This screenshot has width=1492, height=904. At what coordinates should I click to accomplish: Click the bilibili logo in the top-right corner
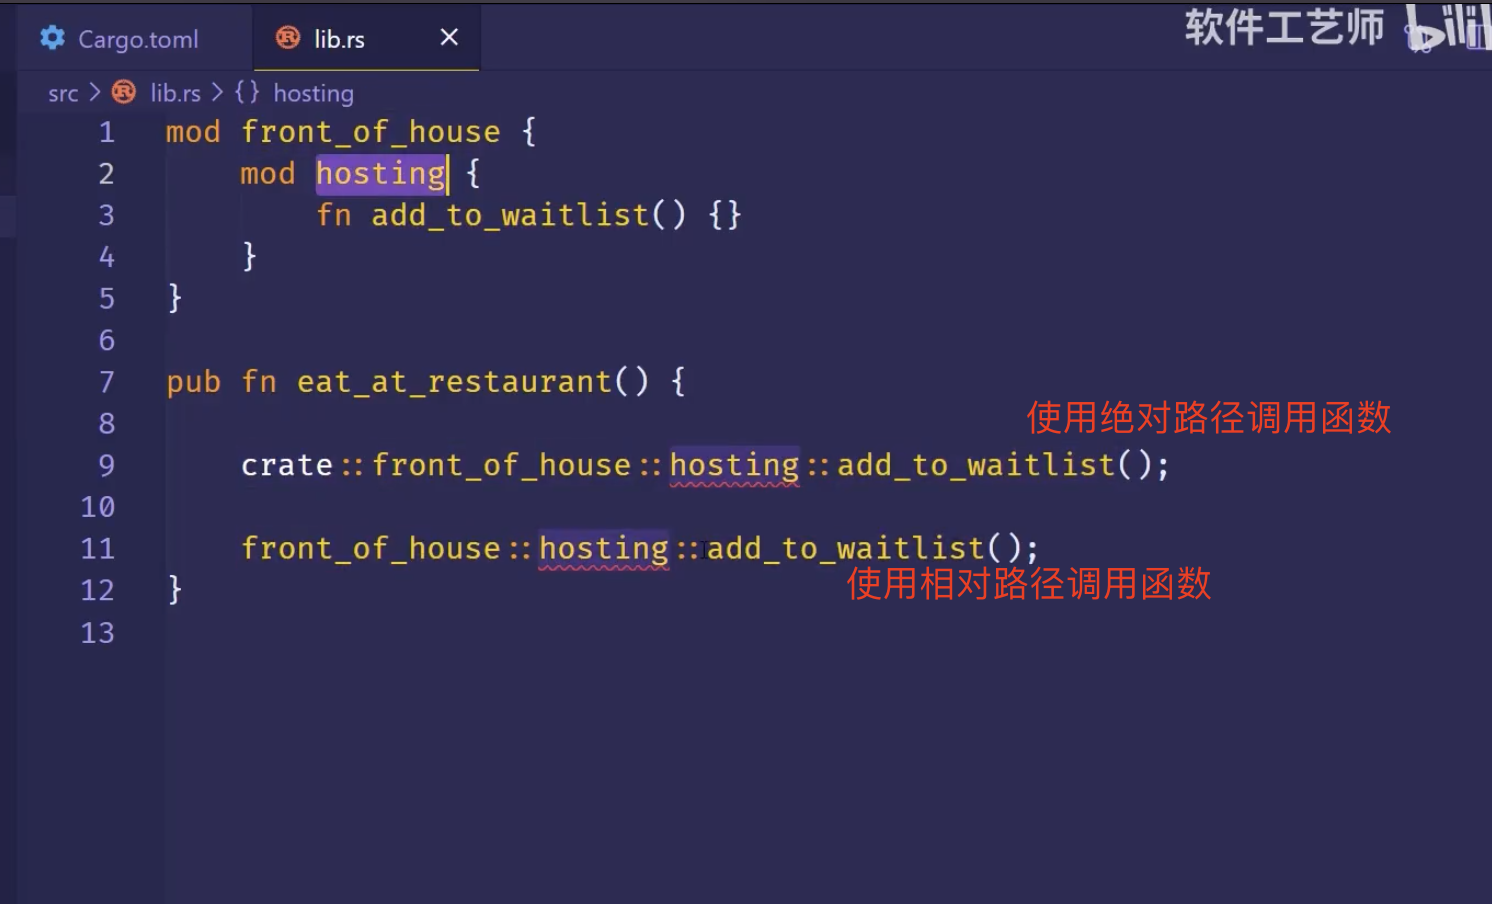[1446, 28]
